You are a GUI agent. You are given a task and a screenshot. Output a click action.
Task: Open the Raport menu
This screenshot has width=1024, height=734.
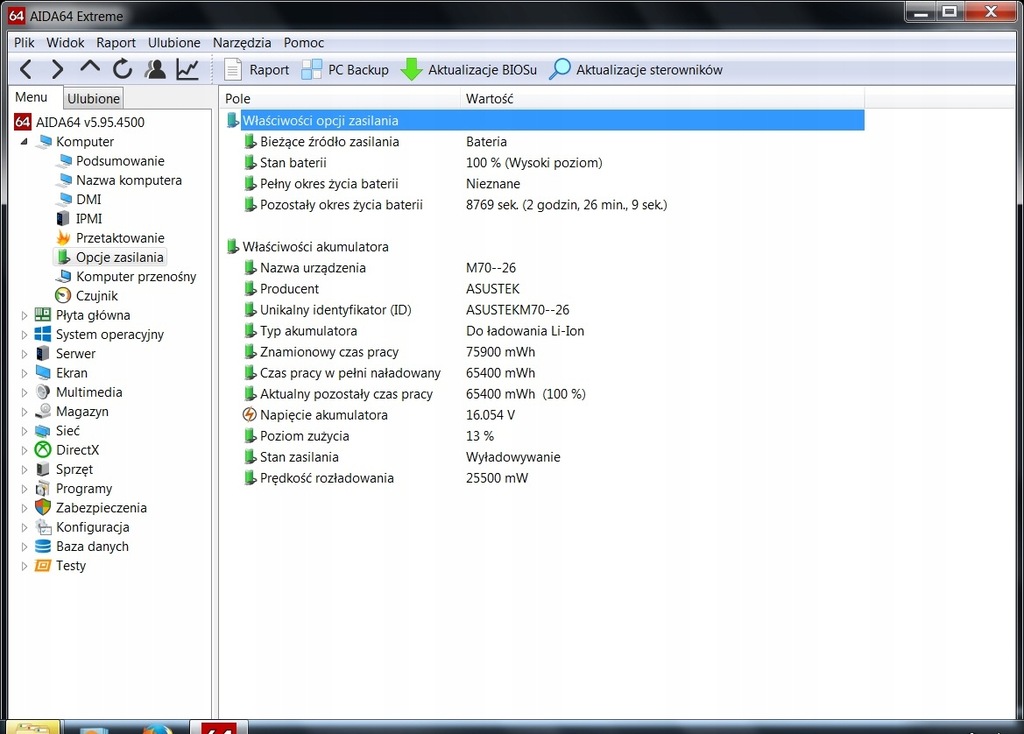[116, 42]
